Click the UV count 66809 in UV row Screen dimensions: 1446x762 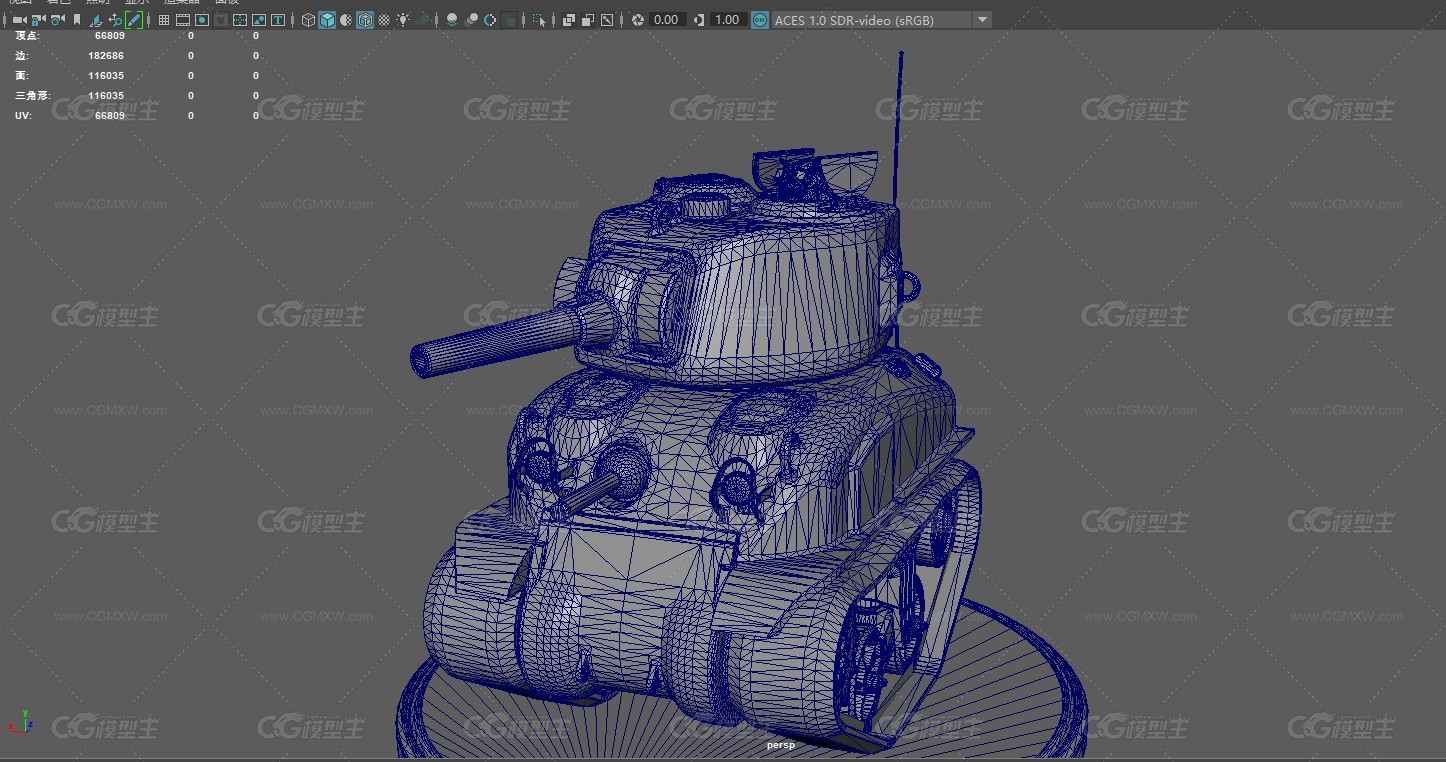pos(110,116)
